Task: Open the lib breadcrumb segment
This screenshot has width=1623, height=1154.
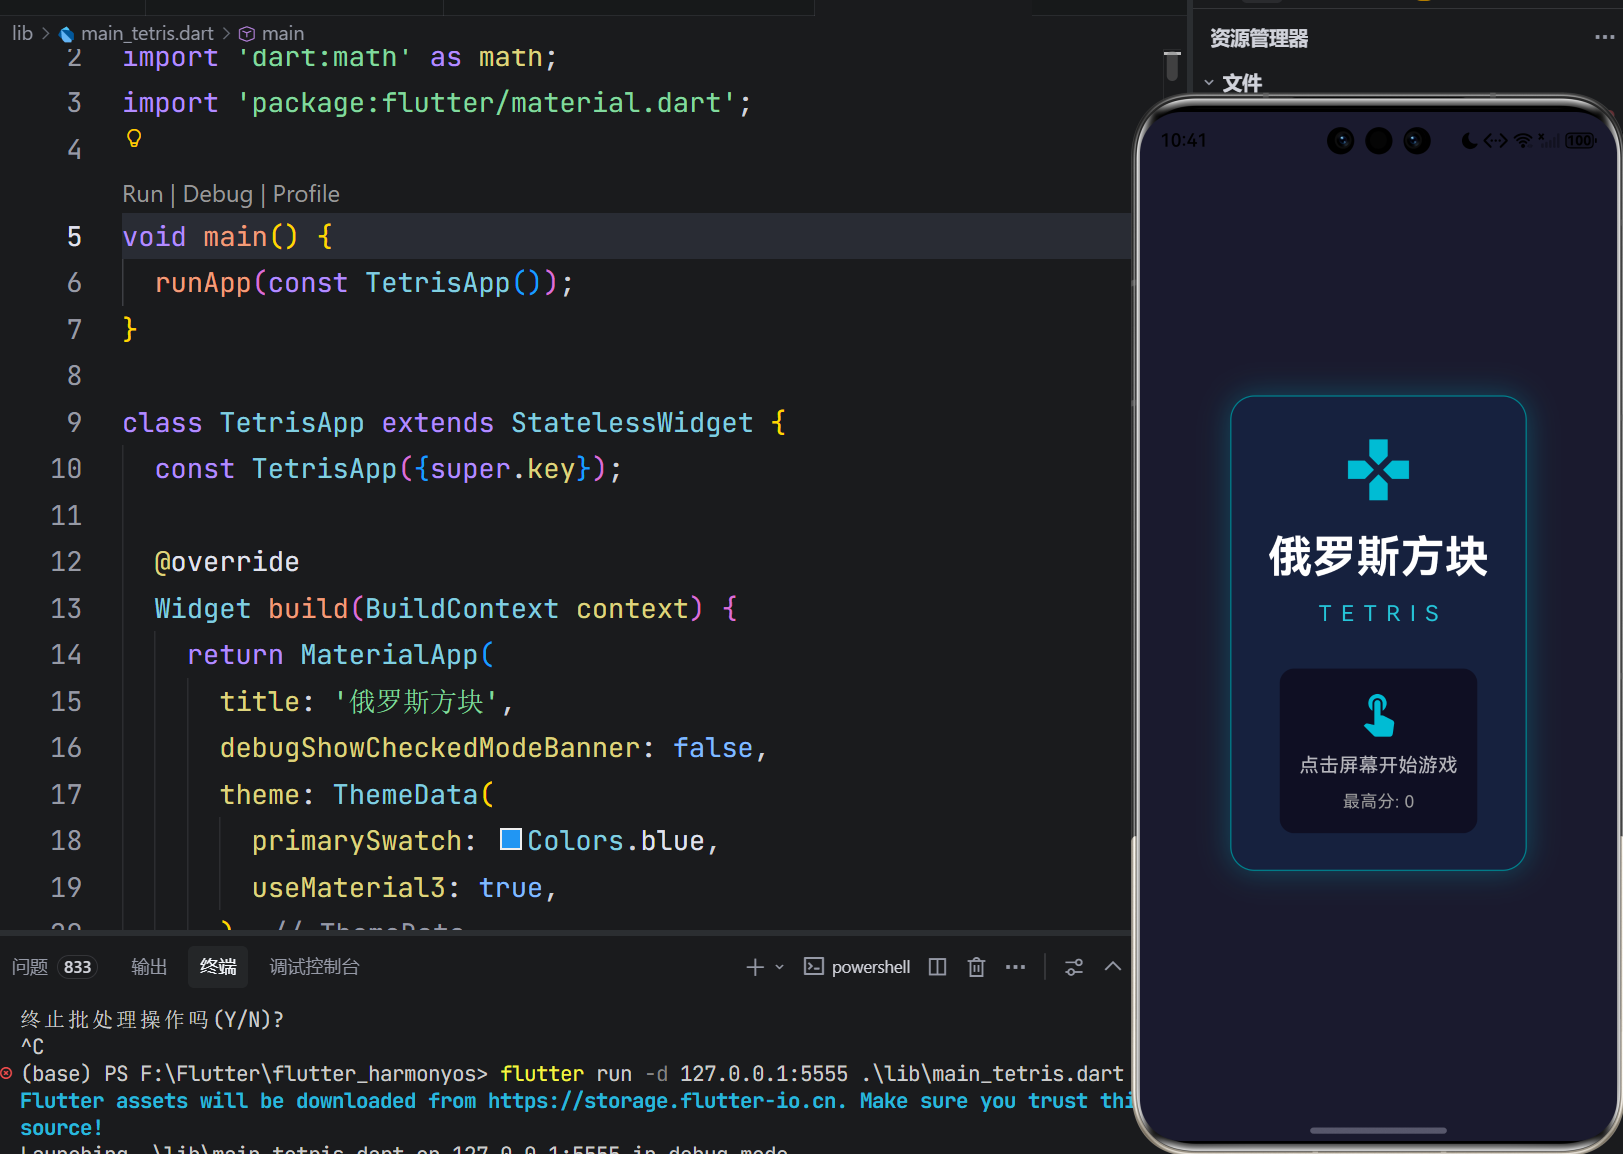Action: (x=22, y=33)
